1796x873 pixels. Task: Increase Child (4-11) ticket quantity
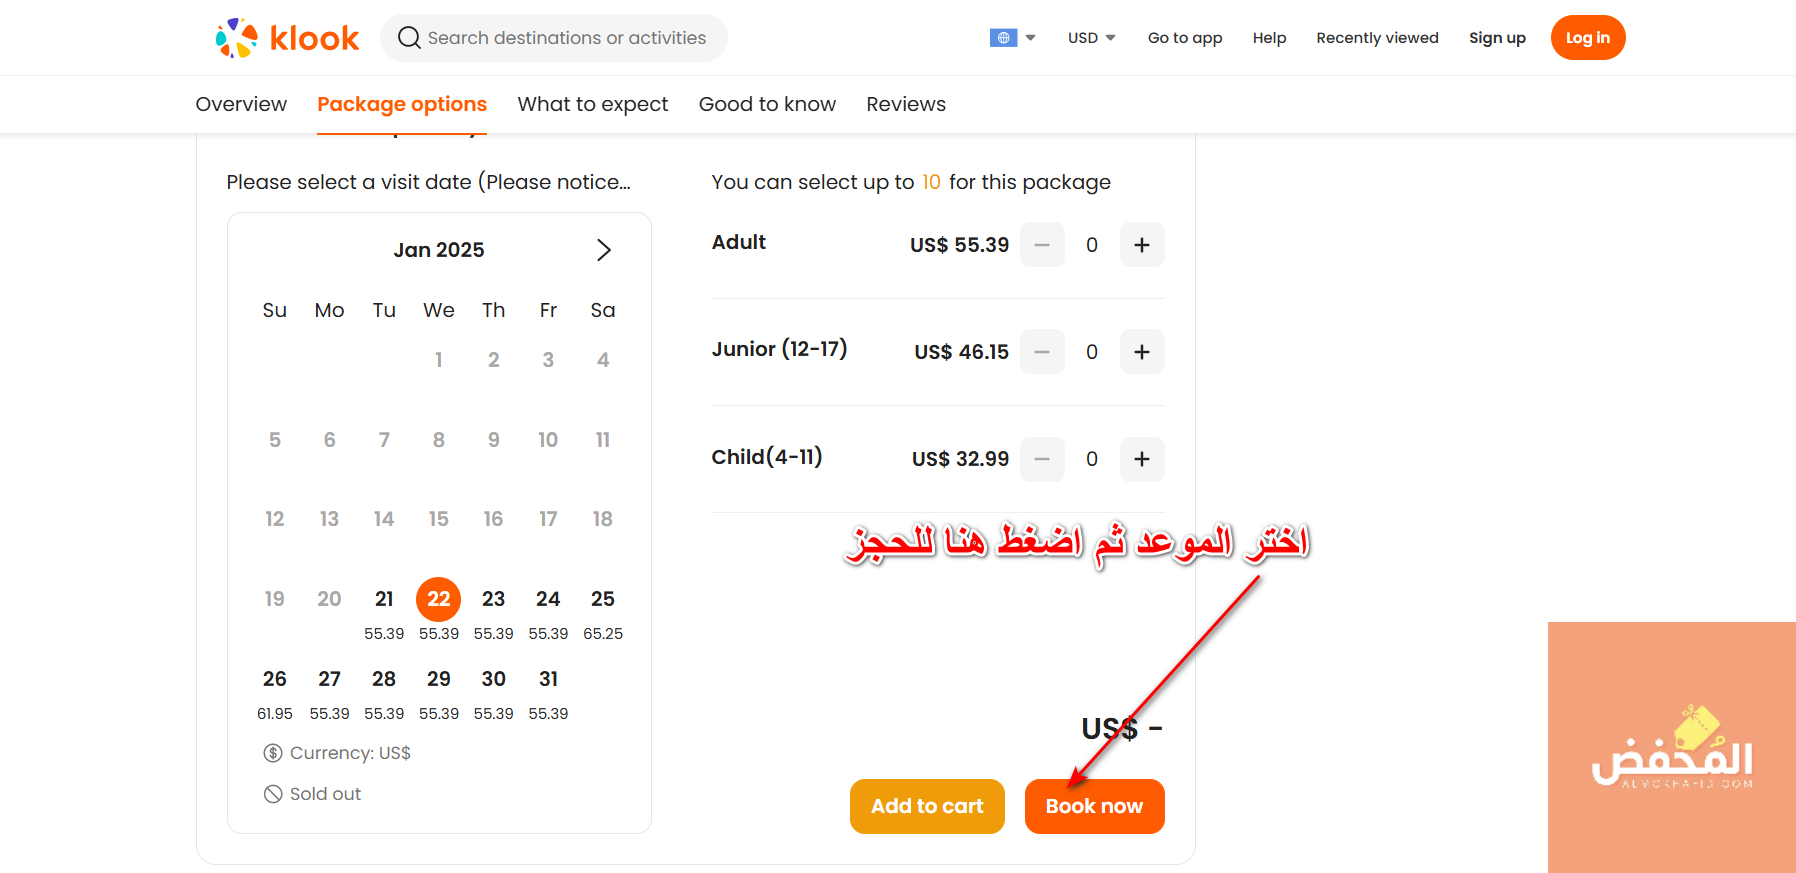click(x=1141, y=459)
